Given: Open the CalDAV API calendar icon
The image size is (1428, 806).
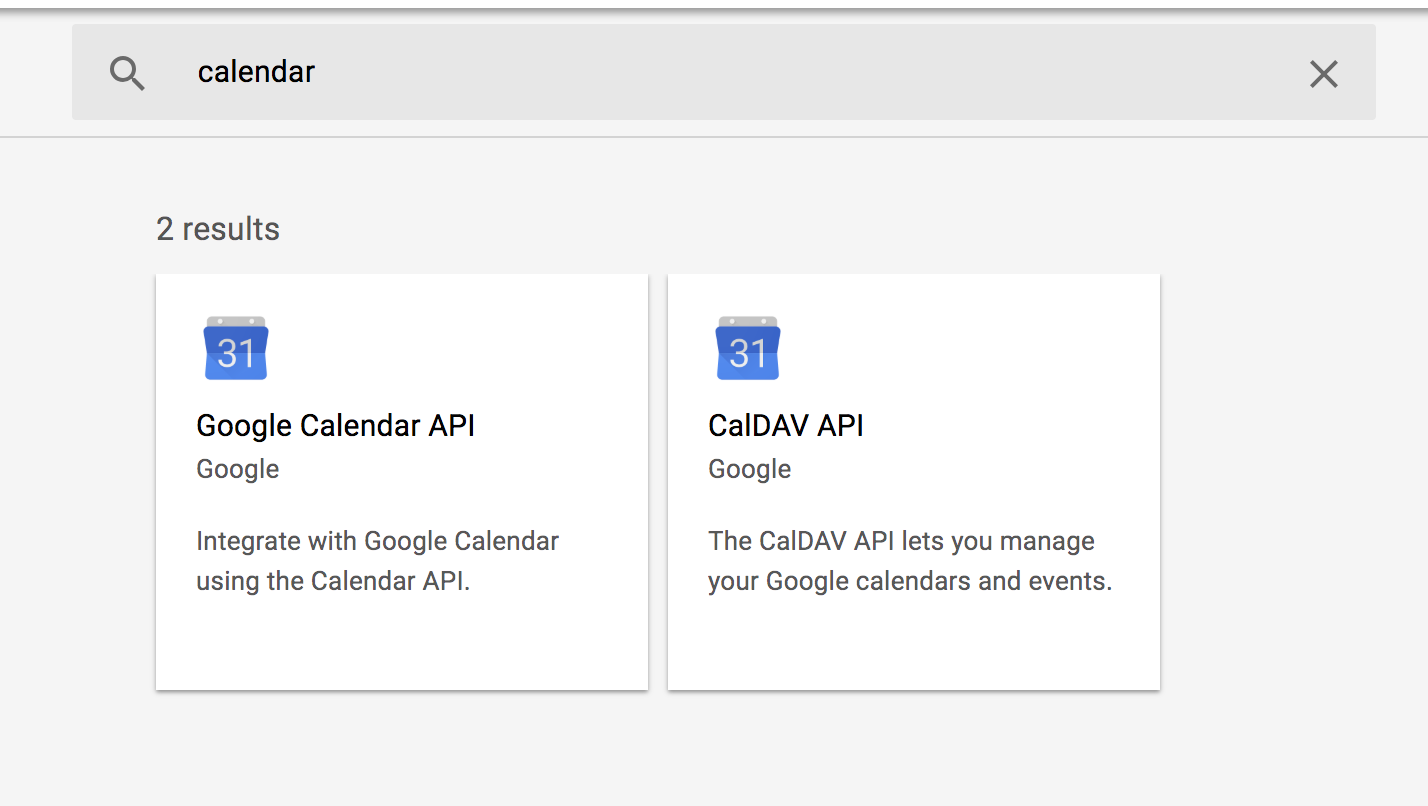Looking at the screenshot, I should [x=748, y=348].
